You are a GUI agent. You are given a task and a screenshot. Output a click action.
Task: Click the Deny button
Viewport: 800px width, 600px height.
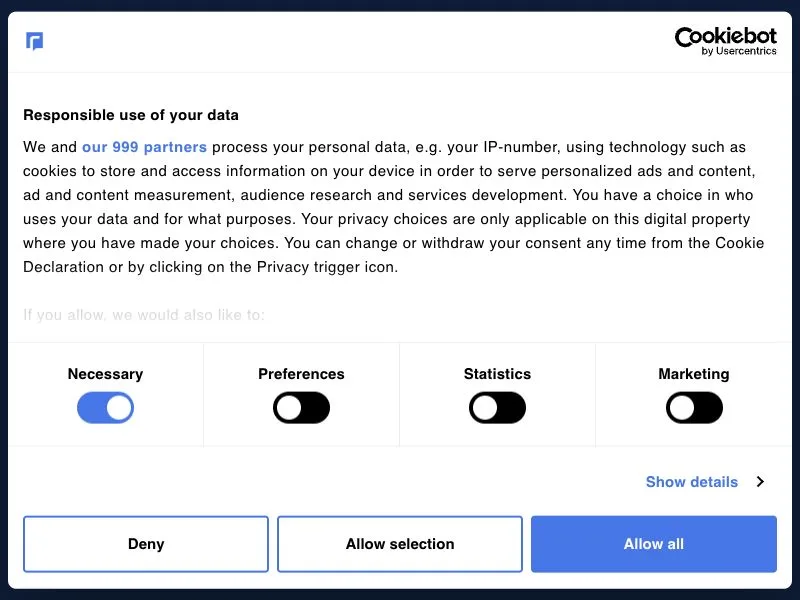click(146, 544)
